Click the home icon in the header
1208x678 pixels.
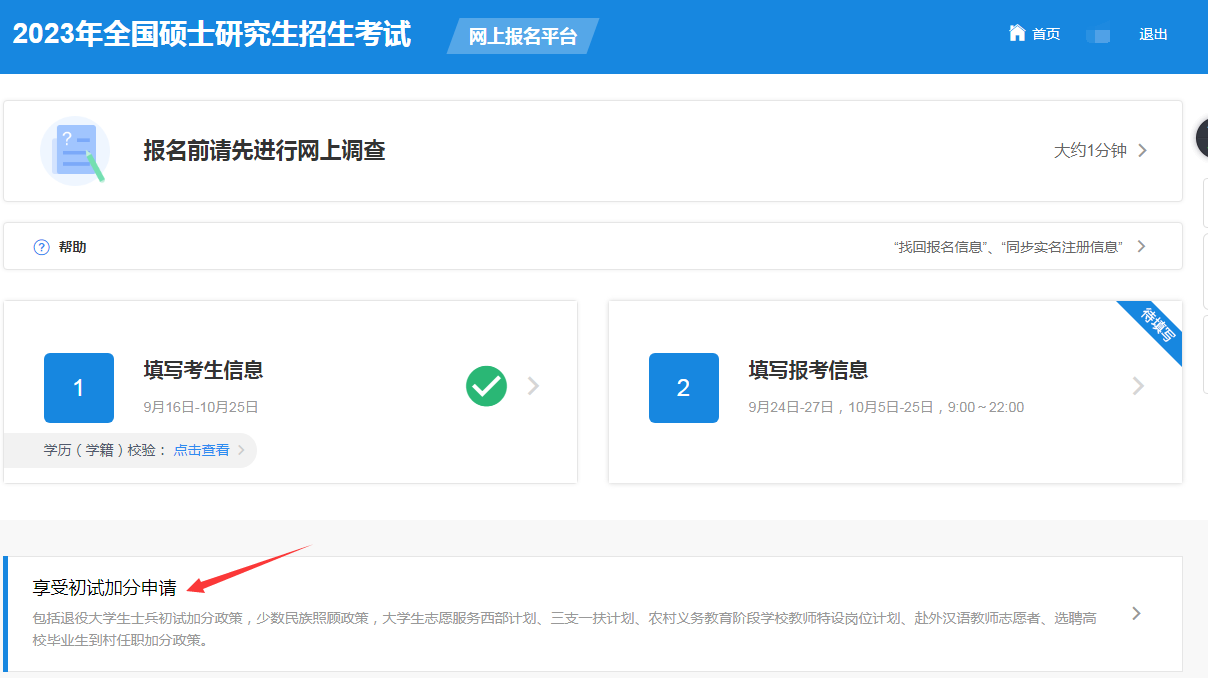pyautogui.click(x=1017, y=33)
